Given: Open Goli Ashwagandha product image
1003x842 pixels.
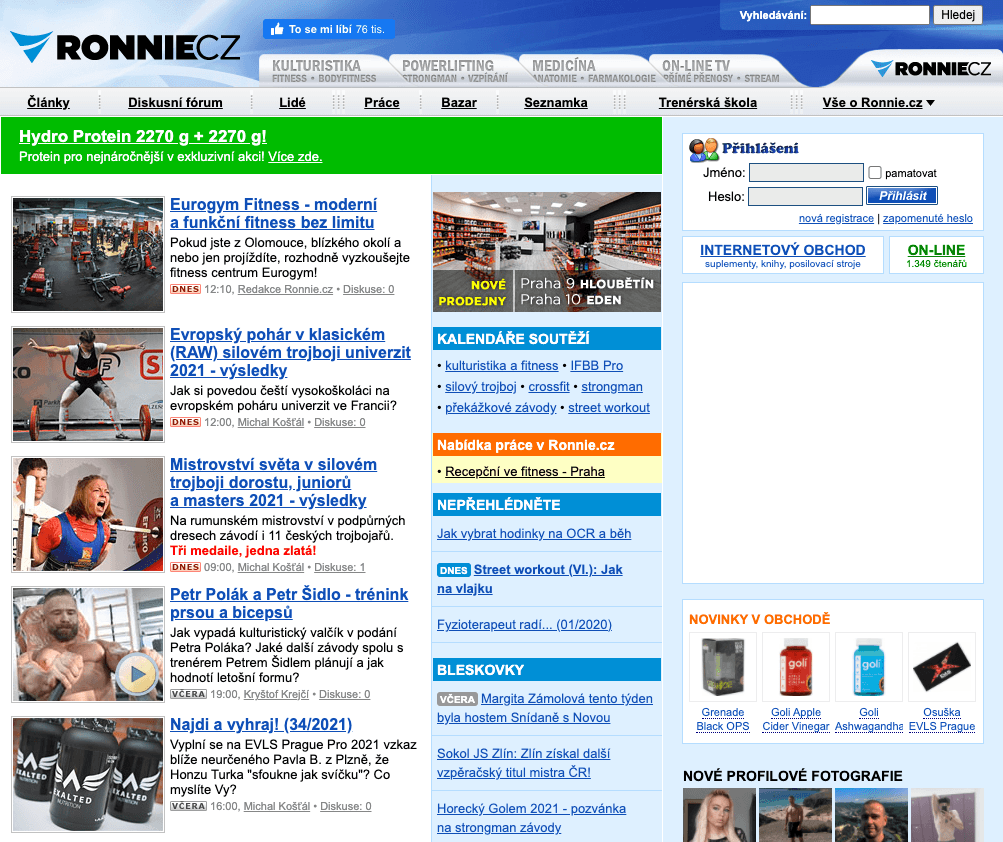Looking at the screenshot, I should [x=869, y=668].
